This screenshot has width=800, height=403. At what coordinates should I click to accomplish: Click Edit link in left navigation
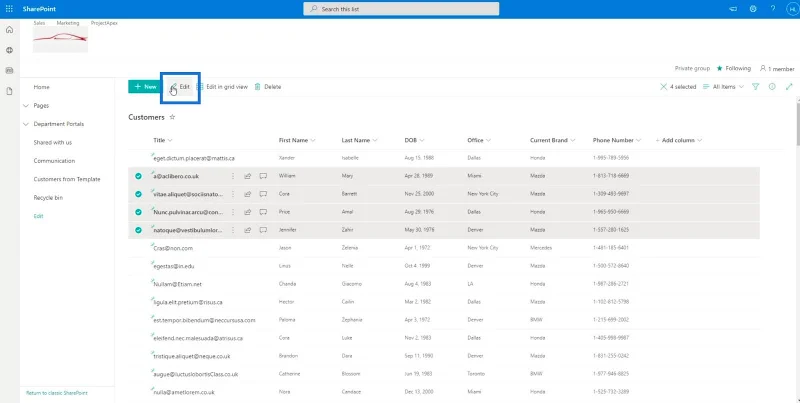click(38, 216)
